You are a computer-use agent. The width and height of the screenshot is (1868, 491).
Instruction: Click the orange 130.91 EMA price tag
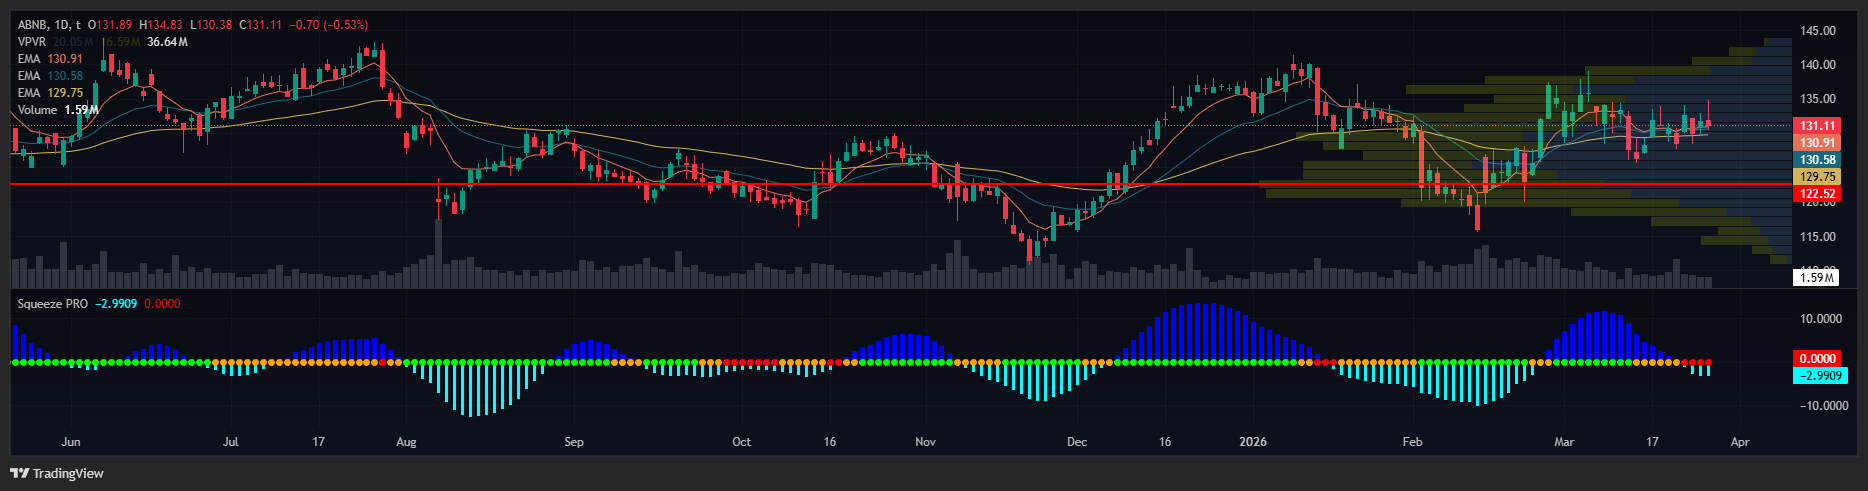pyautogui.click(x=1816, y=143)
